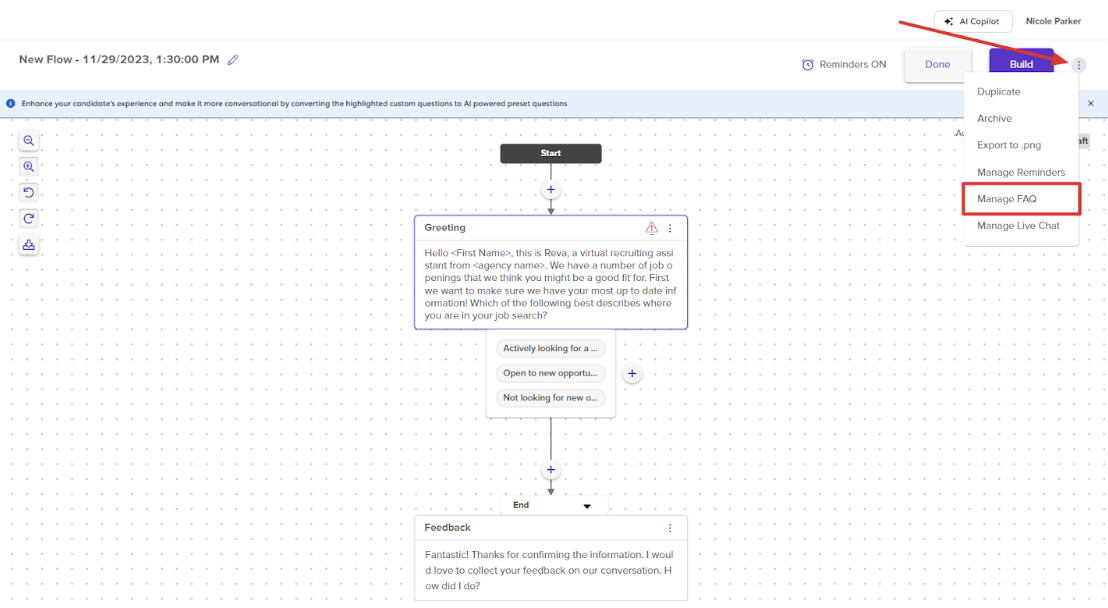
Task: Click the Reminders clock icon
Action: click(x=808, y=64)
